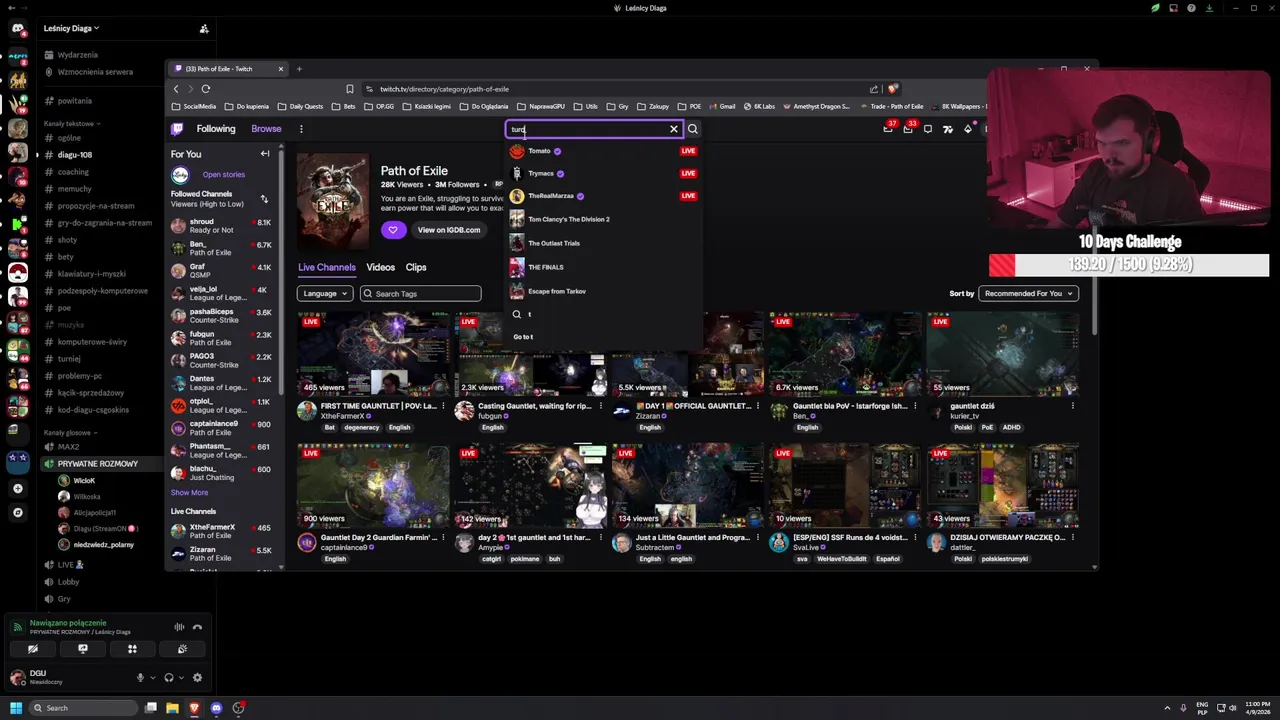1280x720 pixels.
Task: Toggle Discord microphone mute
Action: pos(140,677)
